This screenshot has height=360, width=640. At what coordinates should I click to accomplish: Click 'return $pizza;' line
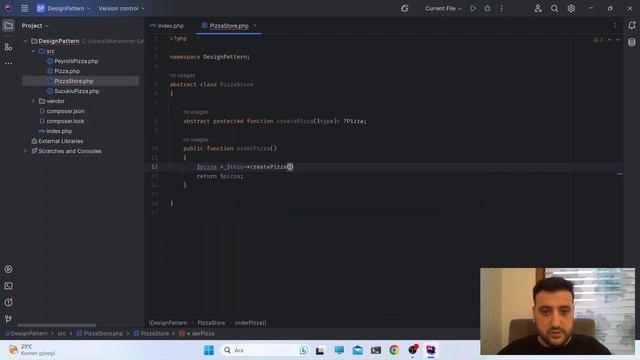[220, 176]
